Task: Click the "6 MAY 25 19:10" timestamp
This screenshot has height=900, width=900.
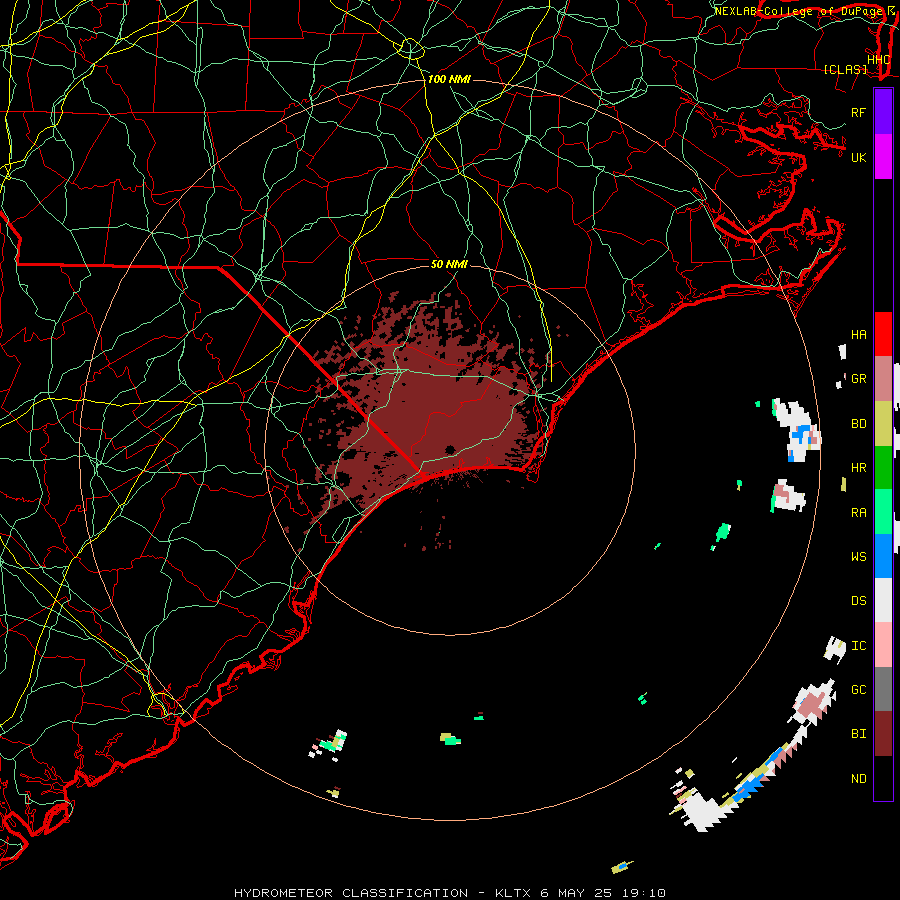Action: click(603, 893)
